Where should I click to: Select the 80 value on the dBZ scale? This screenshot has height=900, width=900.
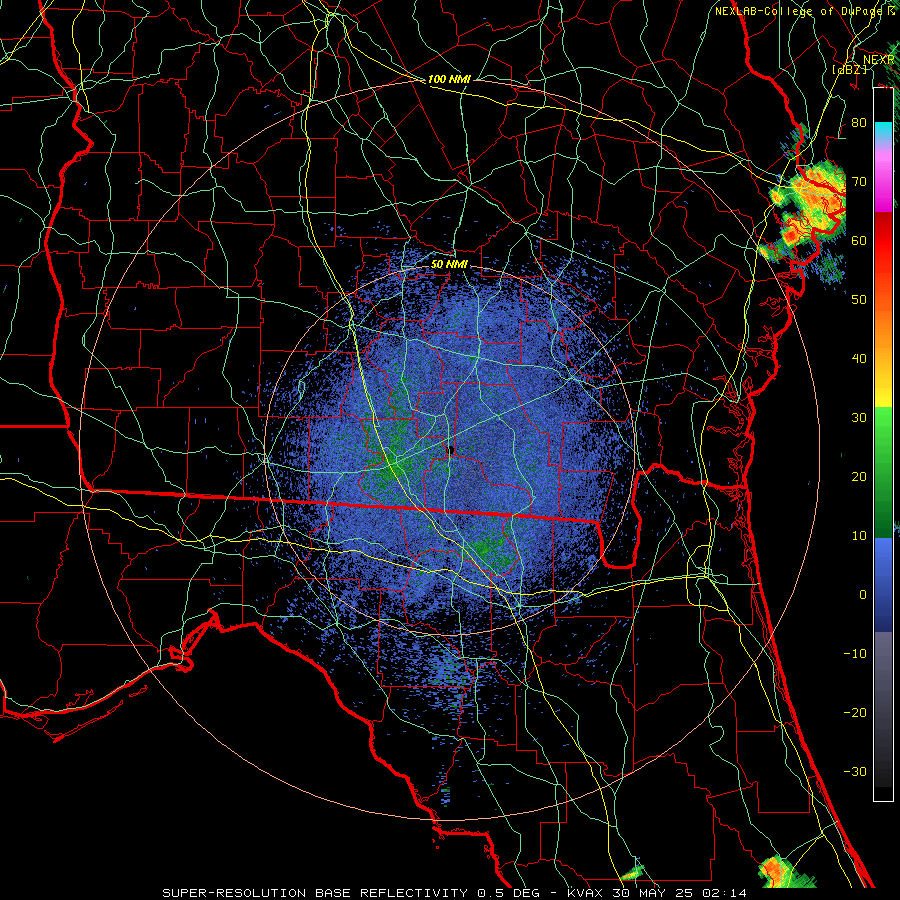click(859, 123)
